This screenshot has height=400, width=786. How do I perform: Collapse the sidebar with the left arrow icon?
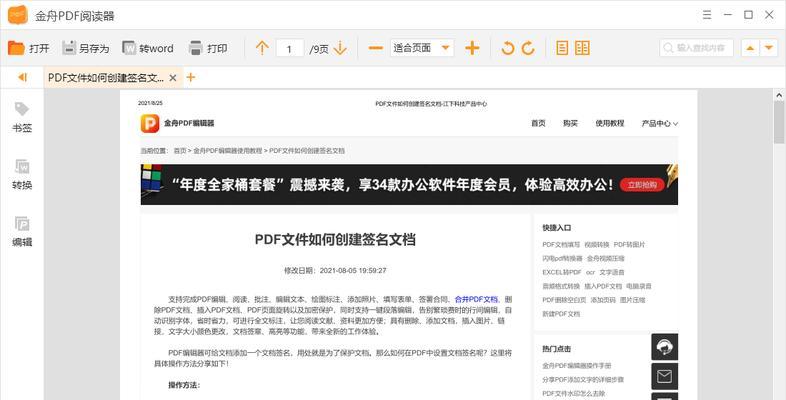22,77
